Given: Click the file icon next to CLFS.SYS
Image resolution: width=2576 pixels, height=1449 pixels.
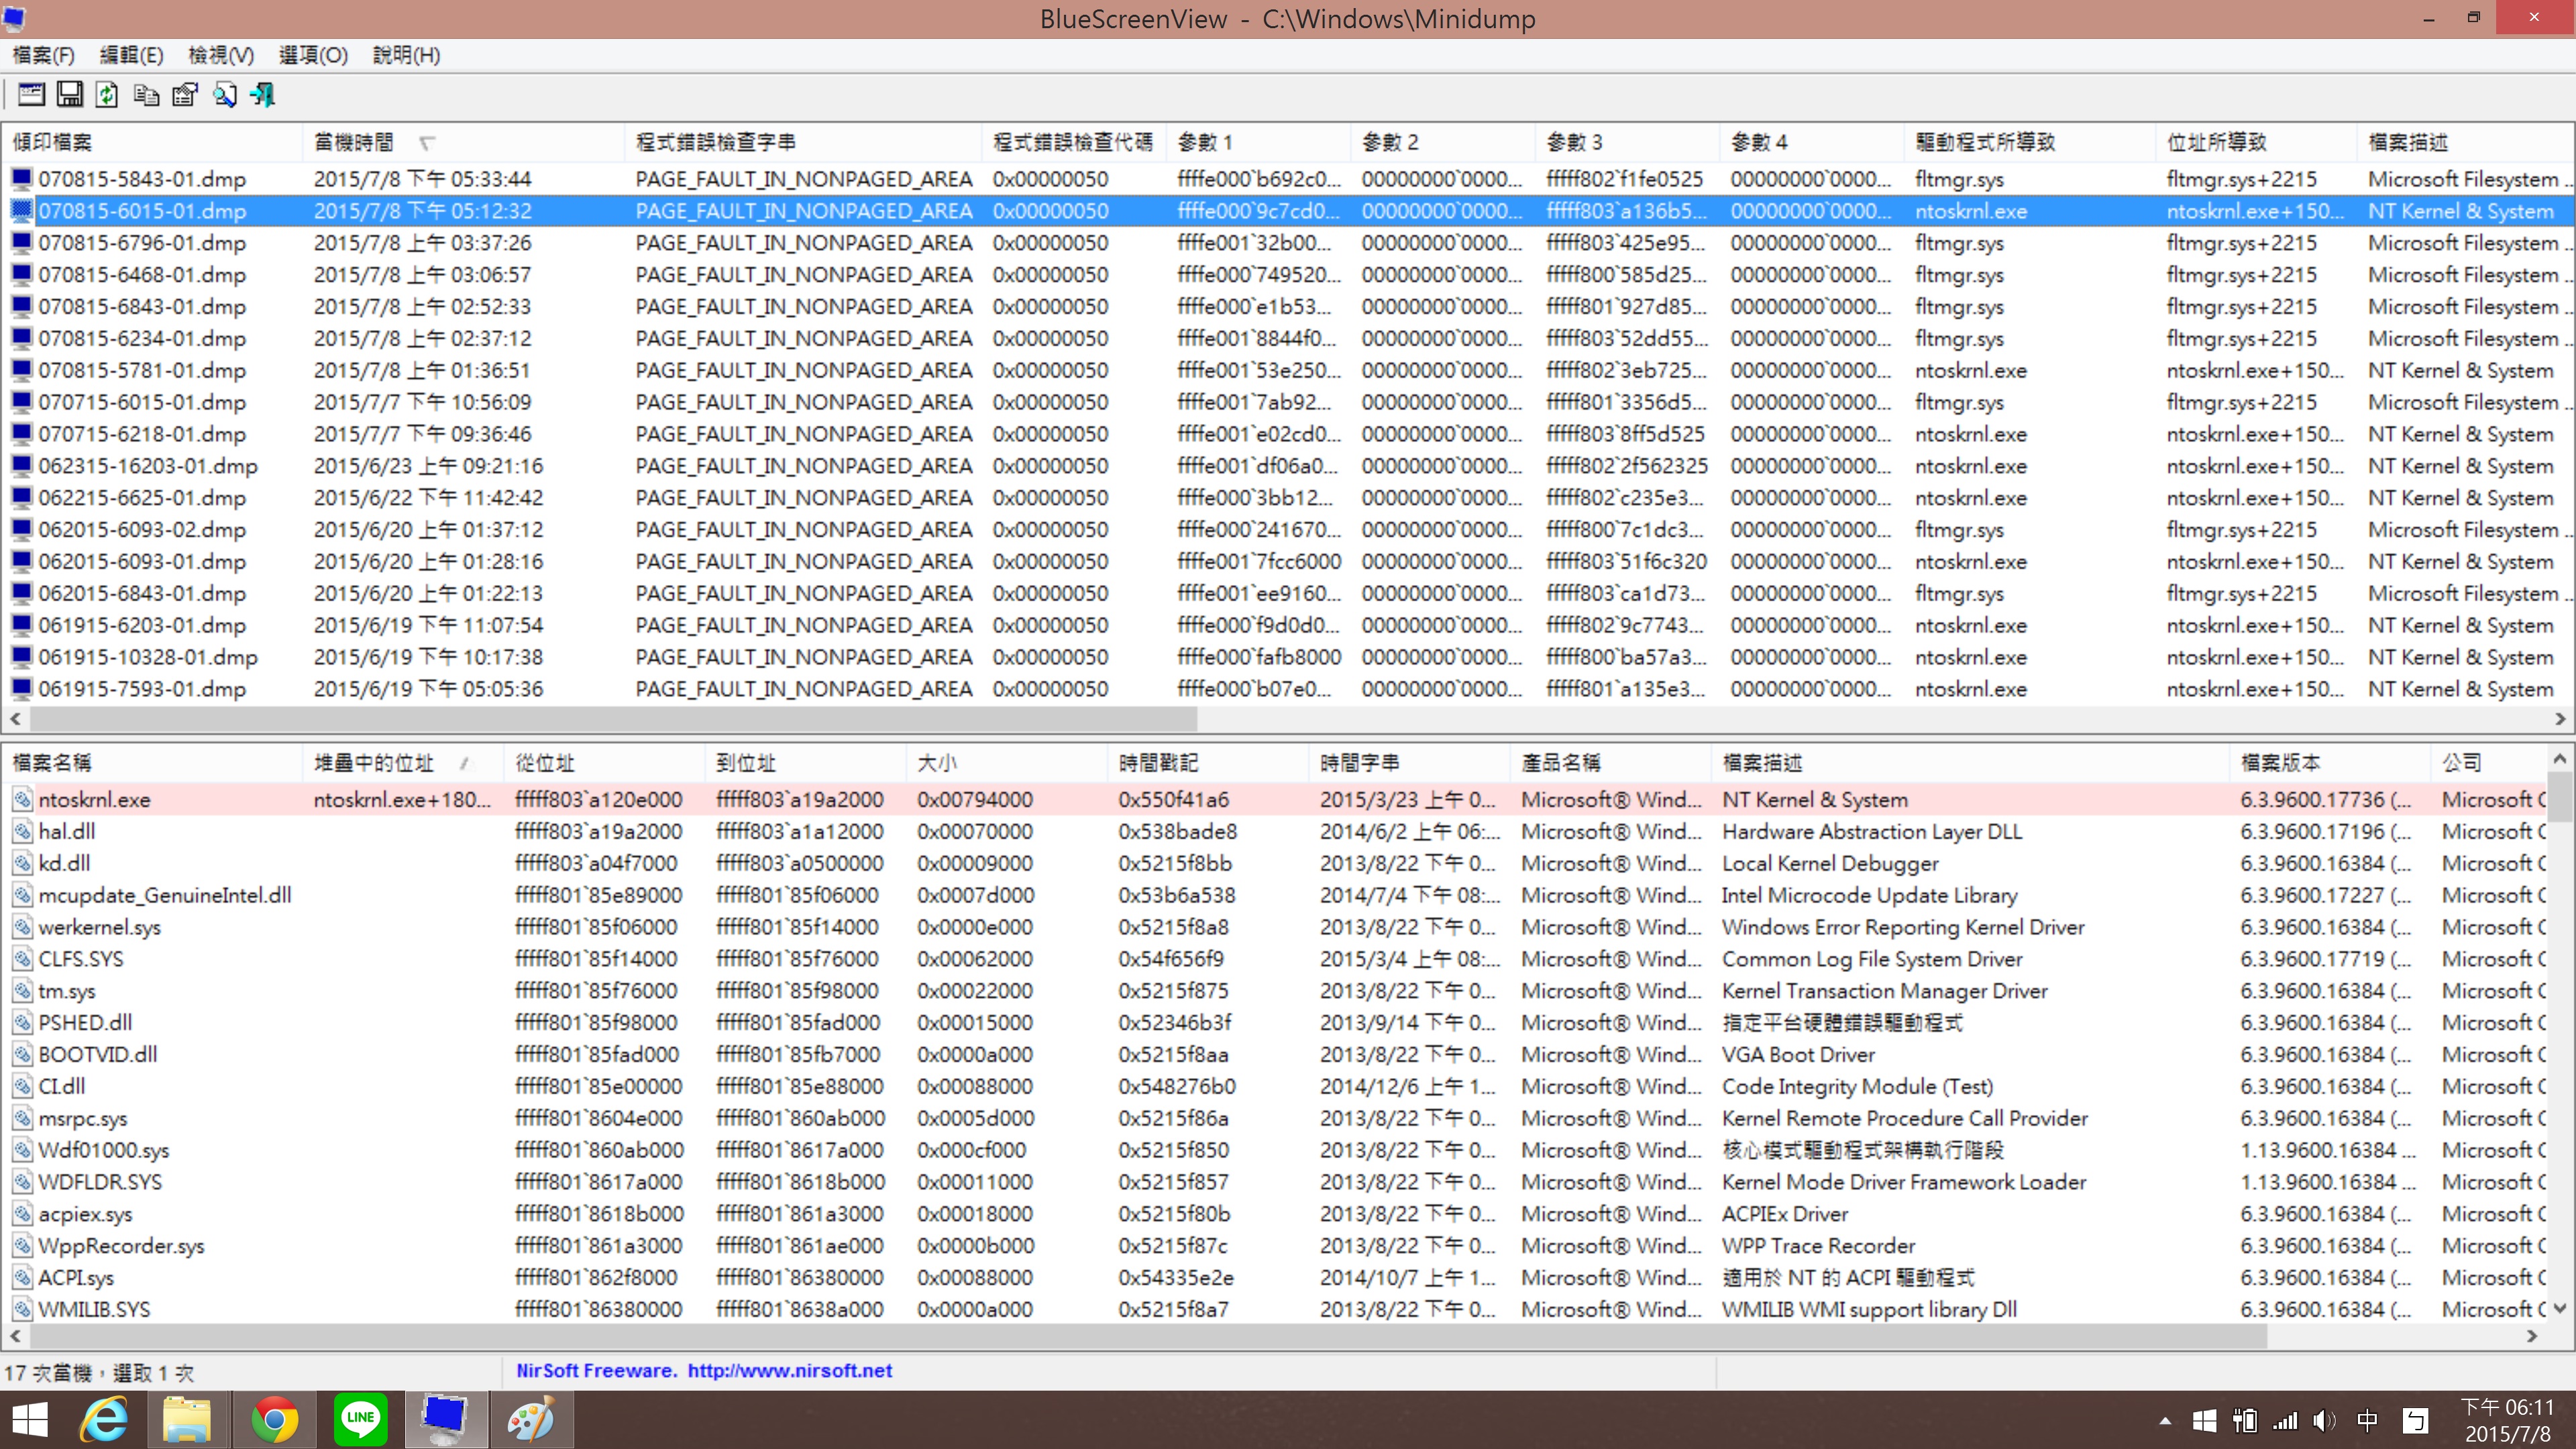Looking at the screenshot, I should (22, 958).
